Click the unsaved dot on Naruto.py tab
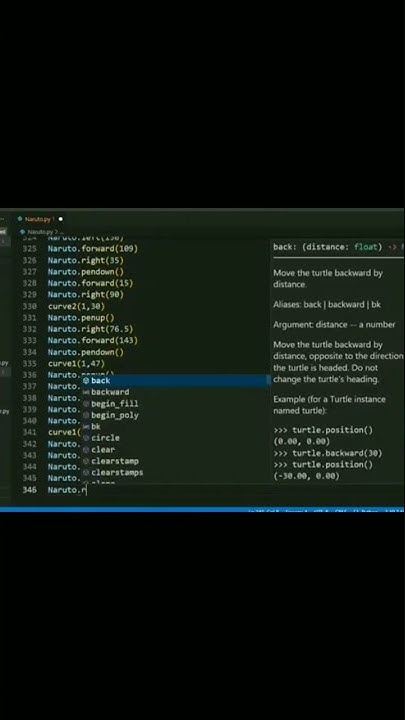The height and width of the screenshot is (720, 405). tap(61, 219)
